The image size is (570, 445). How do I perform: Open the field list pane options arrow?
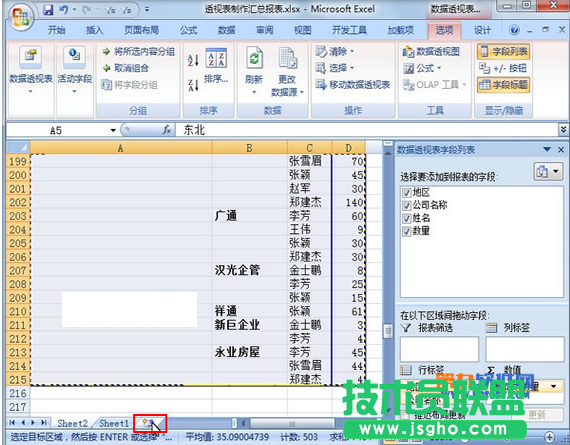pos(547,149)
